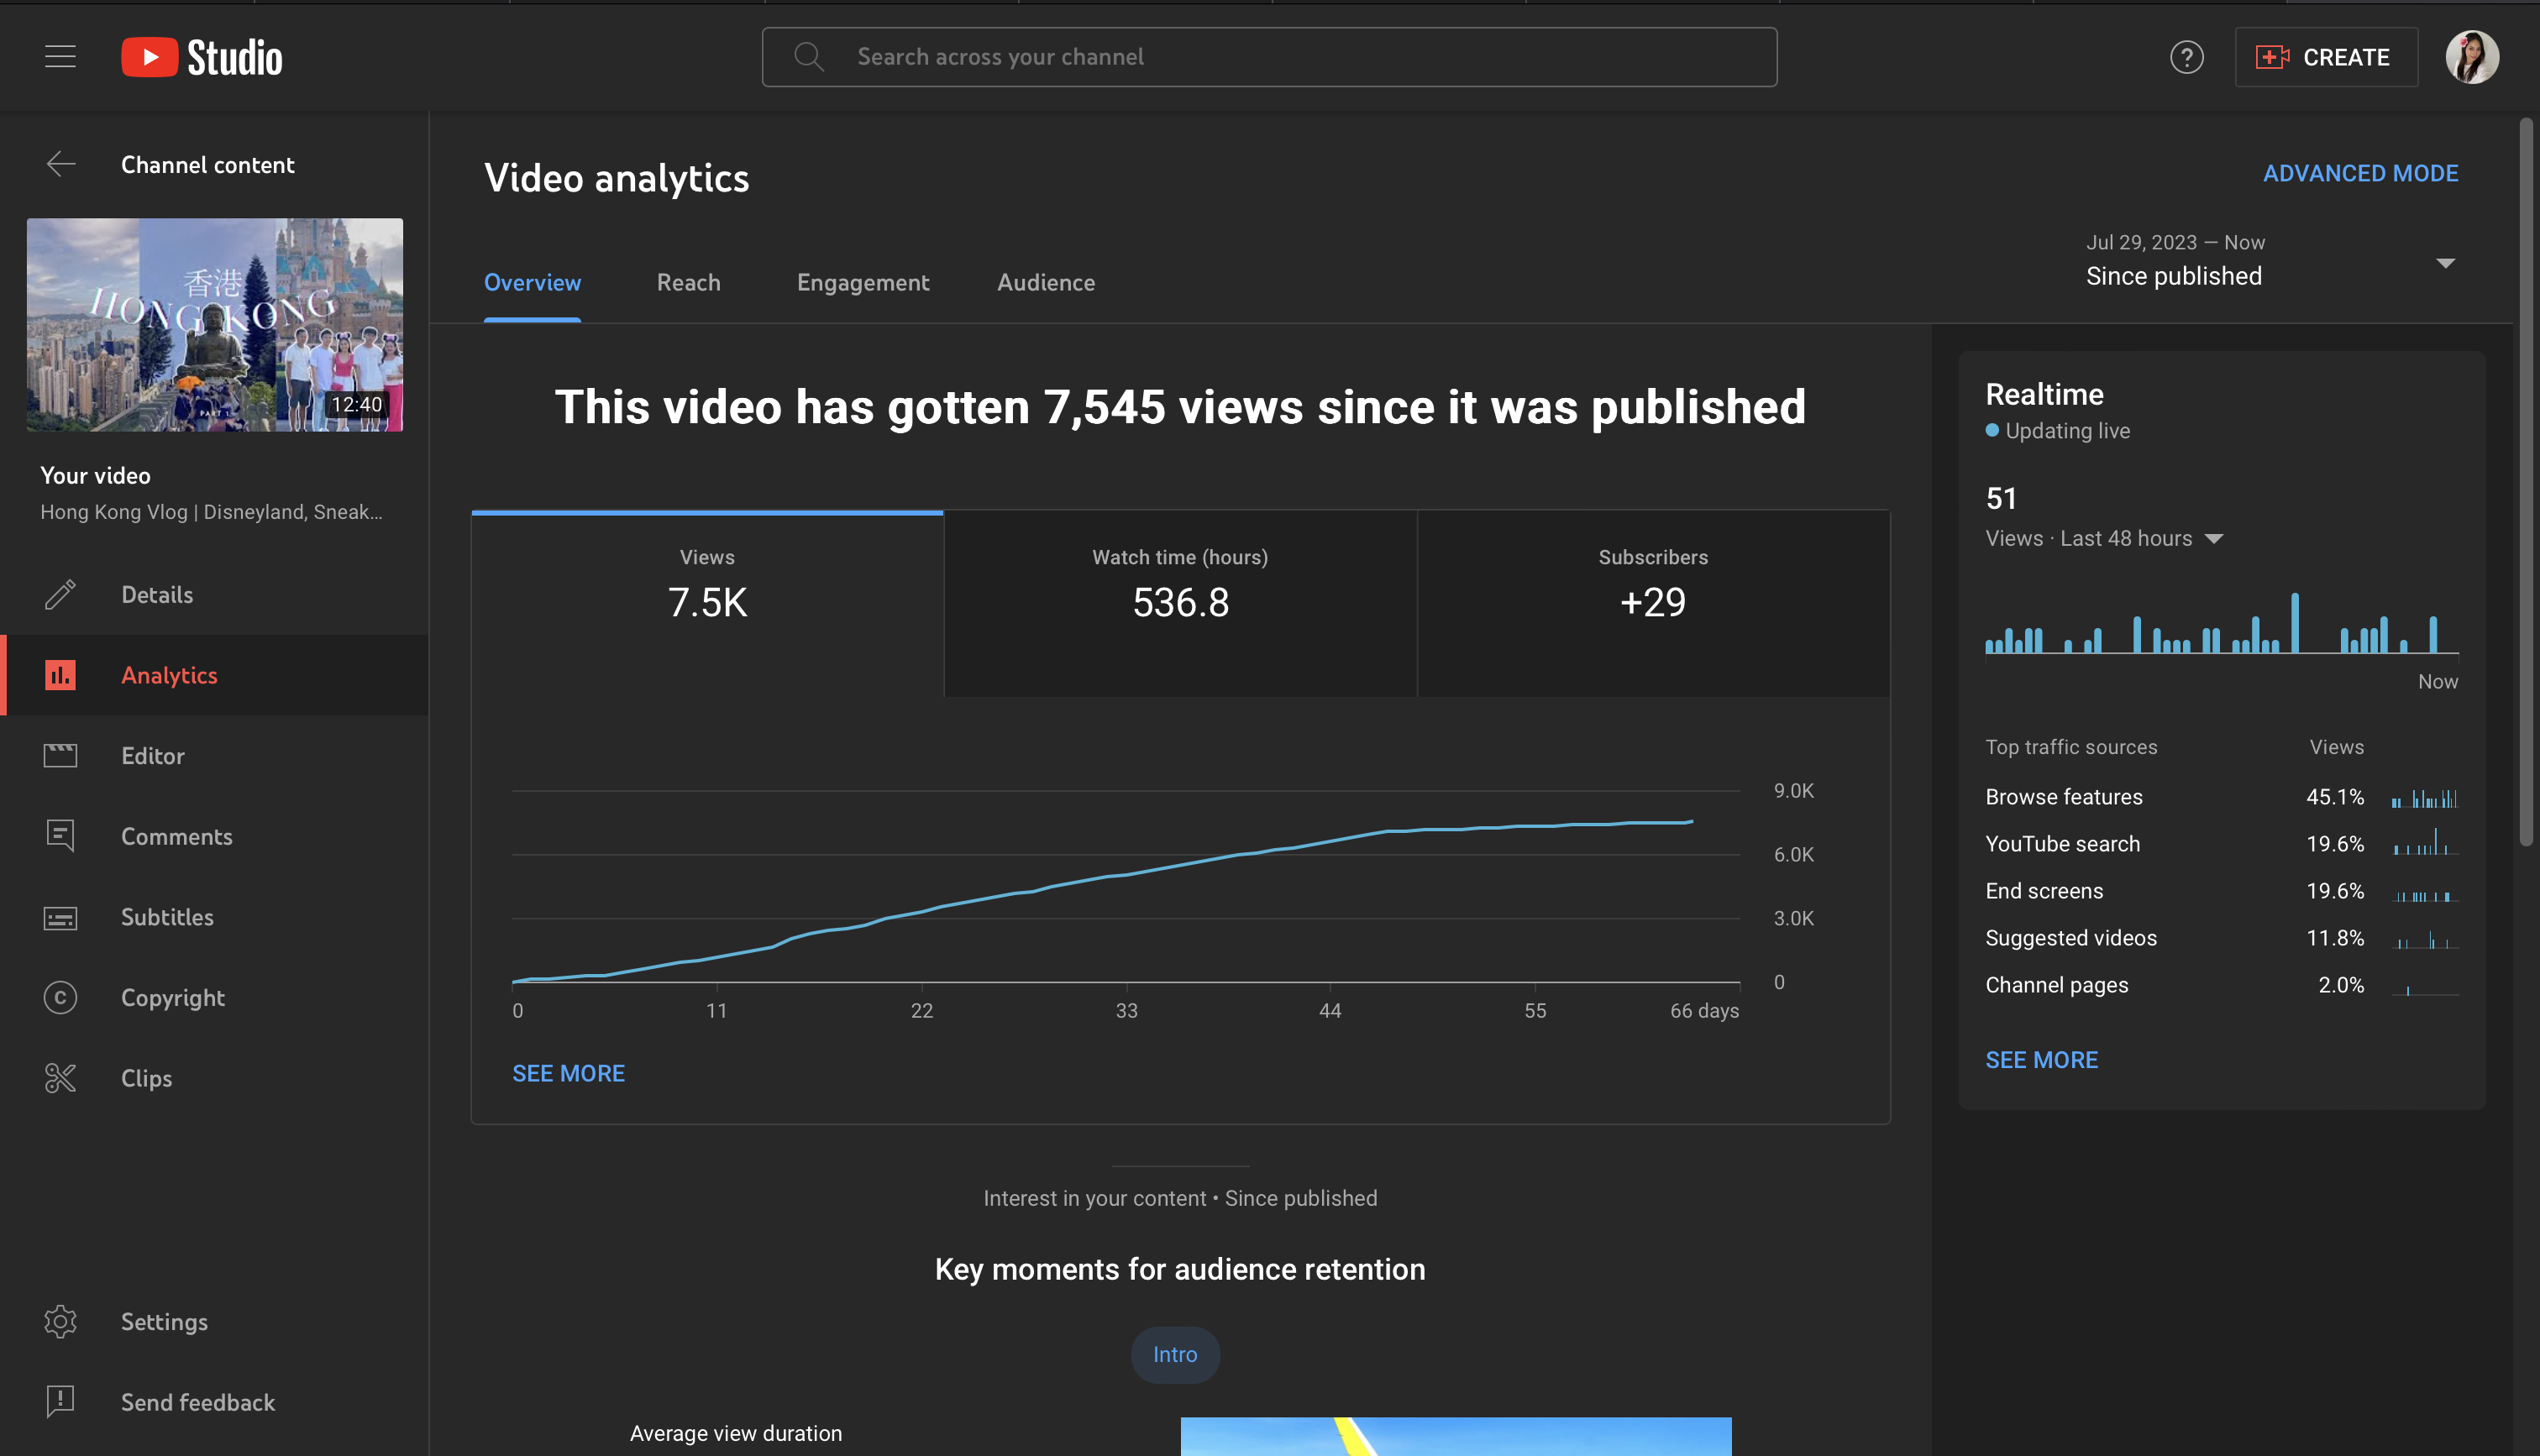2540x1456 pixels.
Task: Open Details via the pencil icon
Action: point(60,595)
